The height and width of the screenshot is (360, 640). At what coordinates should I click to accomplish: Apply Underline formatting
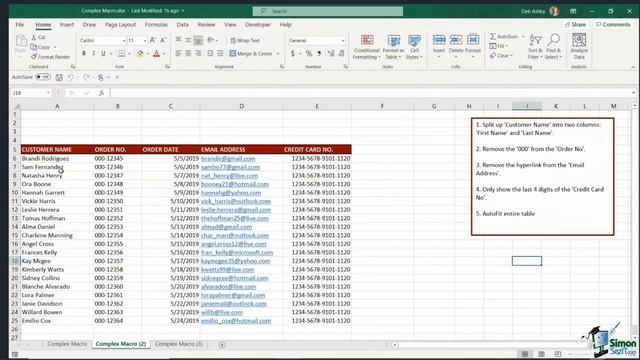click(x=103, y=53)
